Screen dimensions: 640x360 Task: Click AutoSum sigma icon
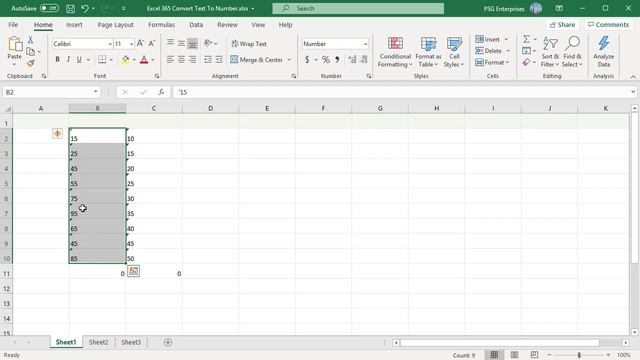[527, 39]
